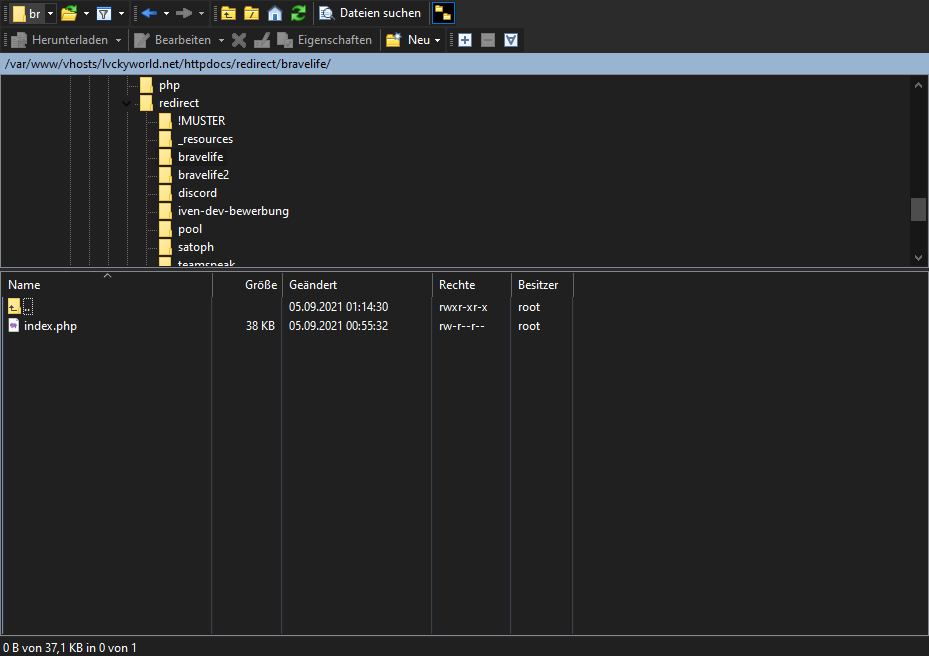Click Dateien suchen button

point(370,13)
